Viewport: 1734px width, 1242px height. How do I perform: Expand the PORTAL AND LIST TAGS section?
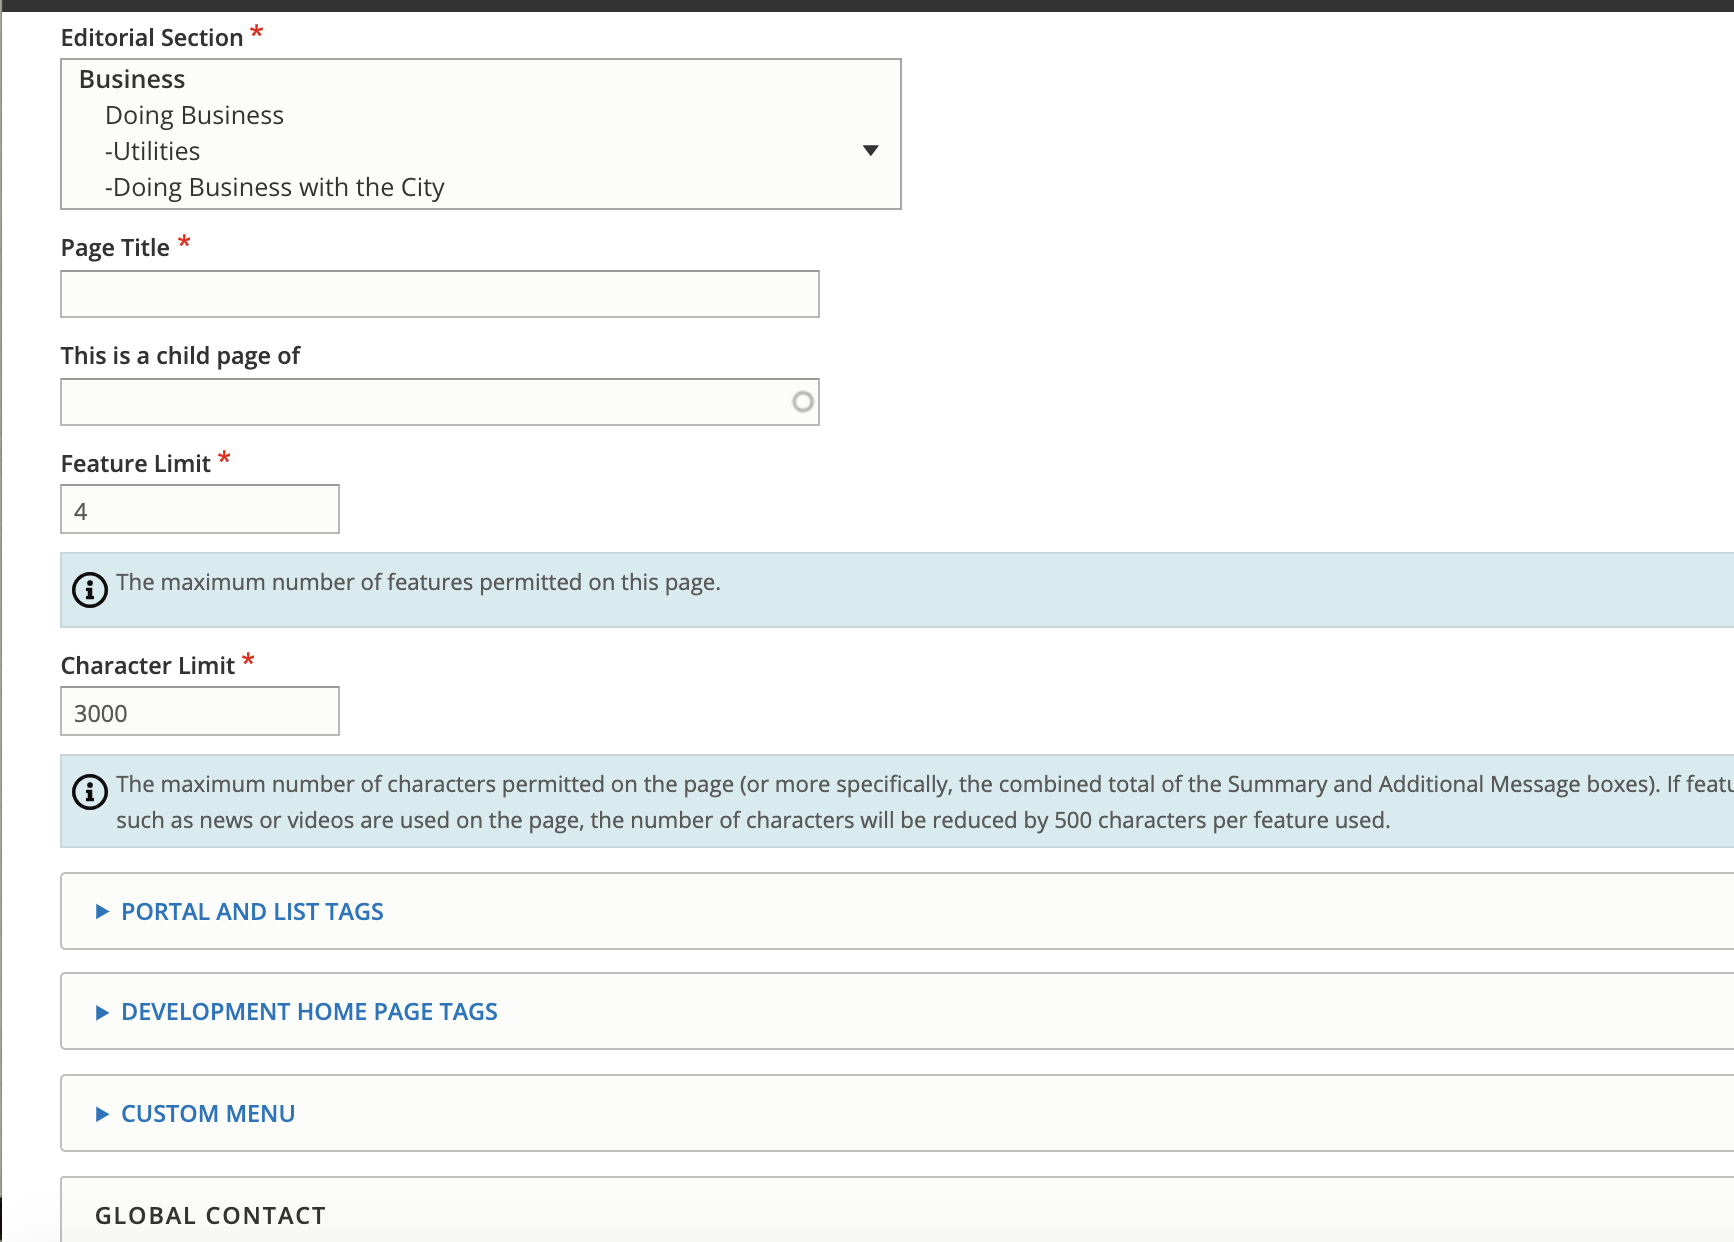pyautogui.click(x=252, y=911)
